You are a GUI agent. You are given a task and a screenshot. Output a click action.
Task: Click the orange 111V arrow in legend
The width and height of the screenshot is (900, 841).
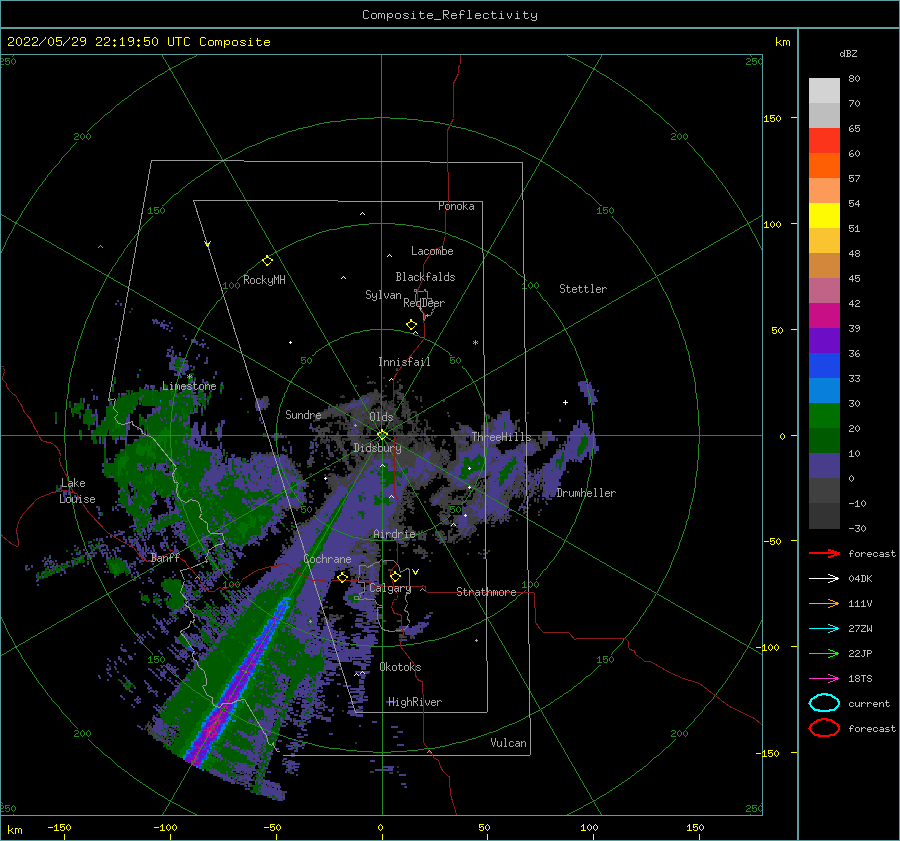point(824,603)
